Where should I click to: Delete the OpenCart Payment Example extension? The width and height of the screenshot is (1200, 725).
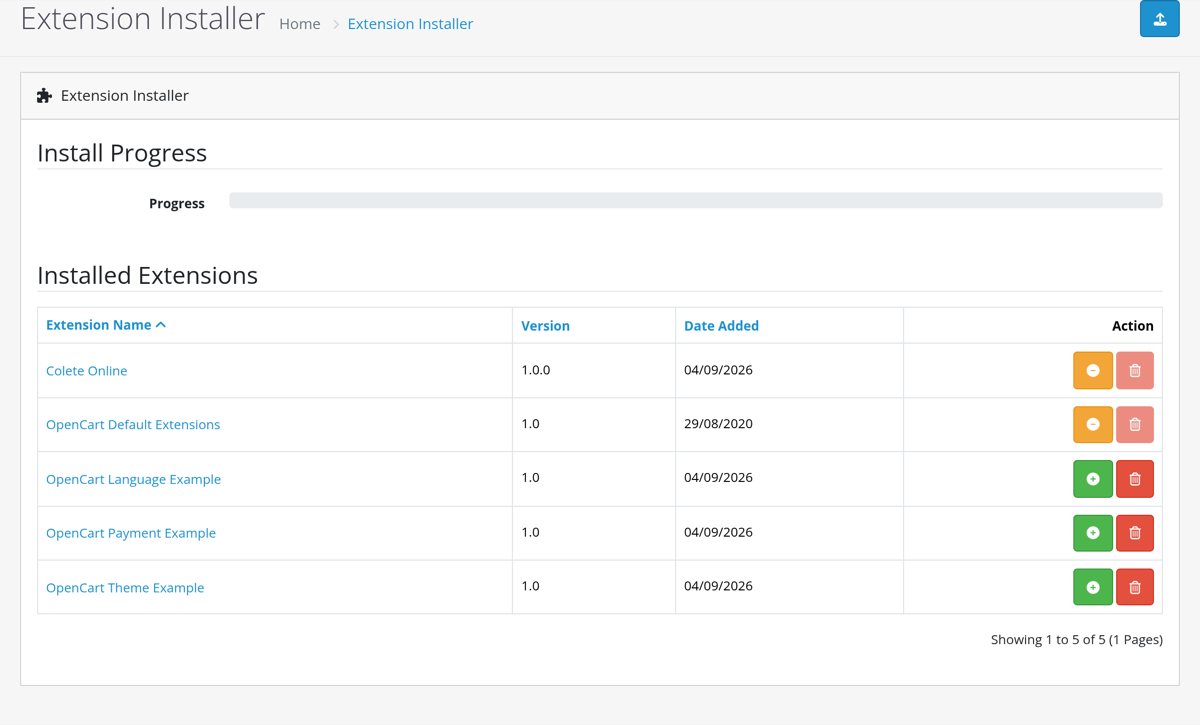click(x=1135, y=533)
